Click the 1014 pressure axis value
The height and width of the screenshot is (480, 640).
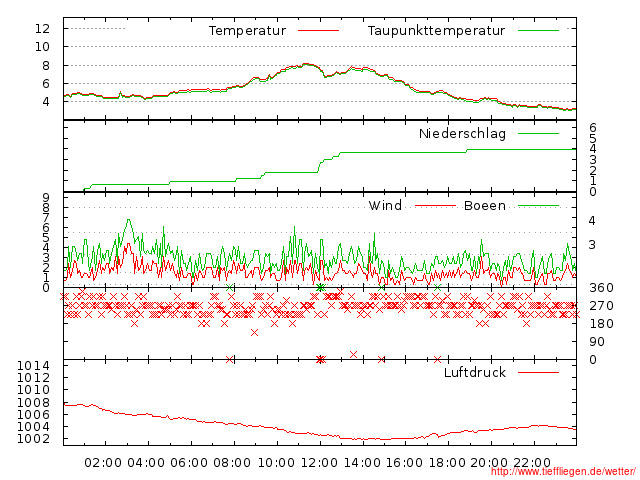33,365
